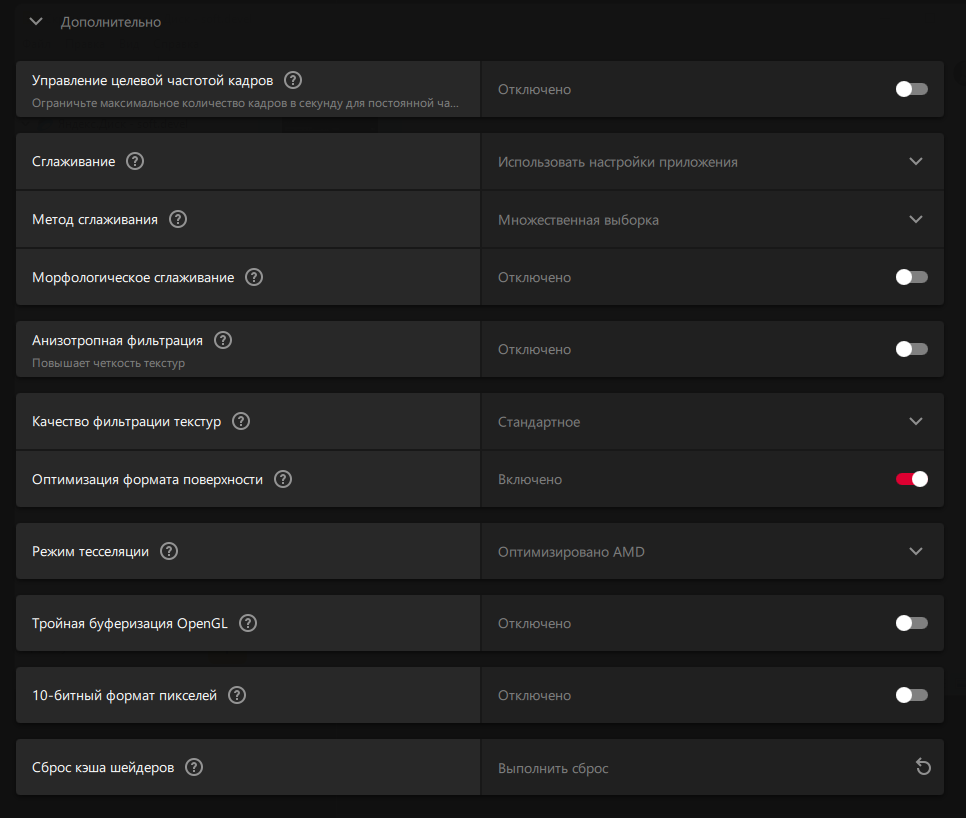Show help for Режим тесселяции
The image size is (966, 818).
tap(169, 551)
